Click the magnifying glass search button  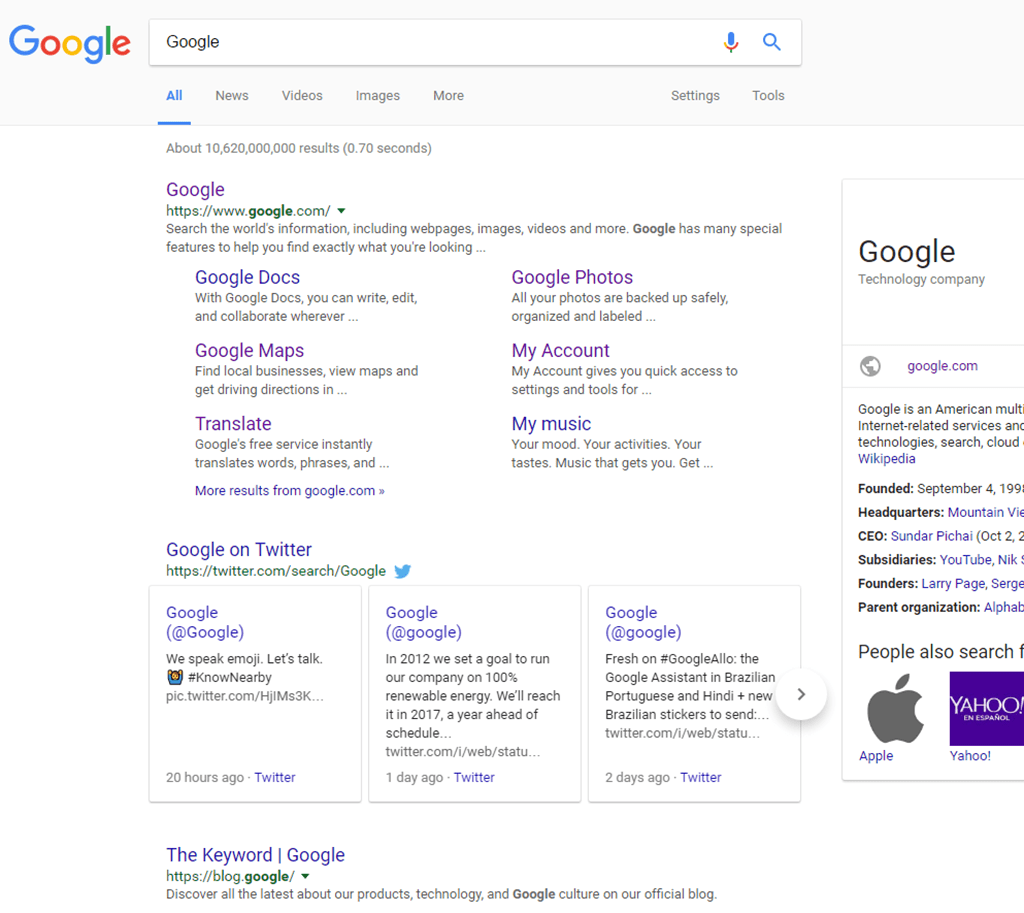772,42
